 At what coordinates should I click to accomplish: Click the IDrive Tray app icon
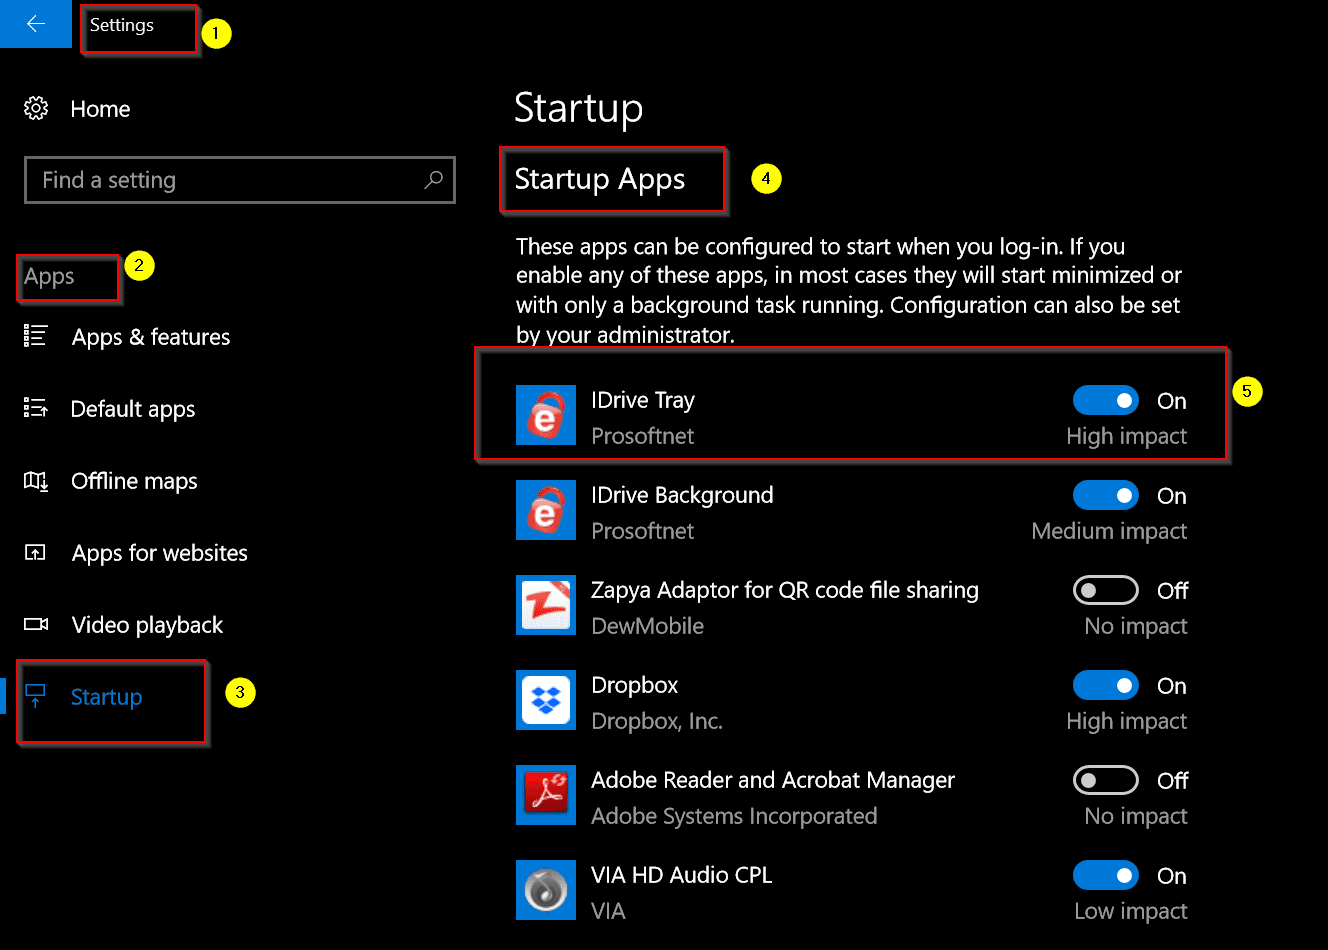tap(545, 415)
